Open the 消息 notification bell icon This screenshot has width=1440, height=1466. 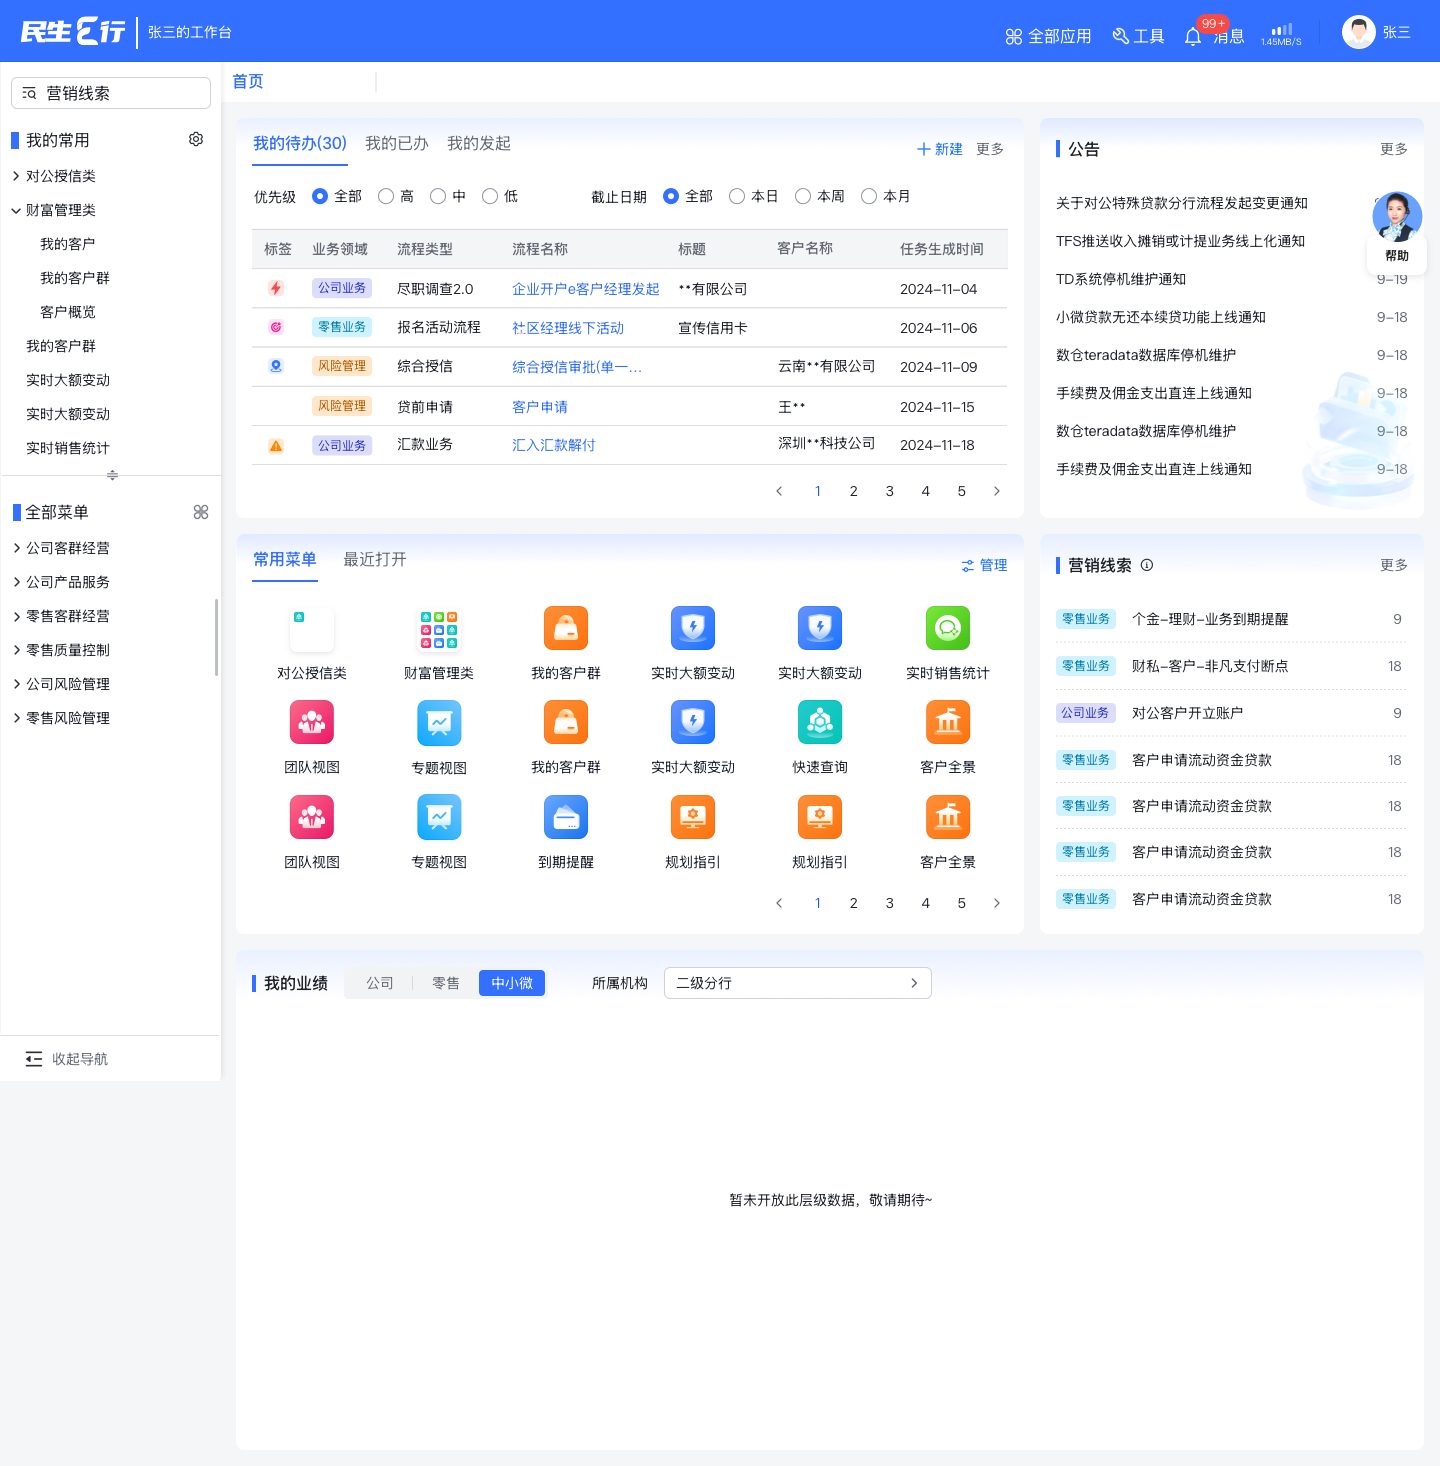[1193, 37]
